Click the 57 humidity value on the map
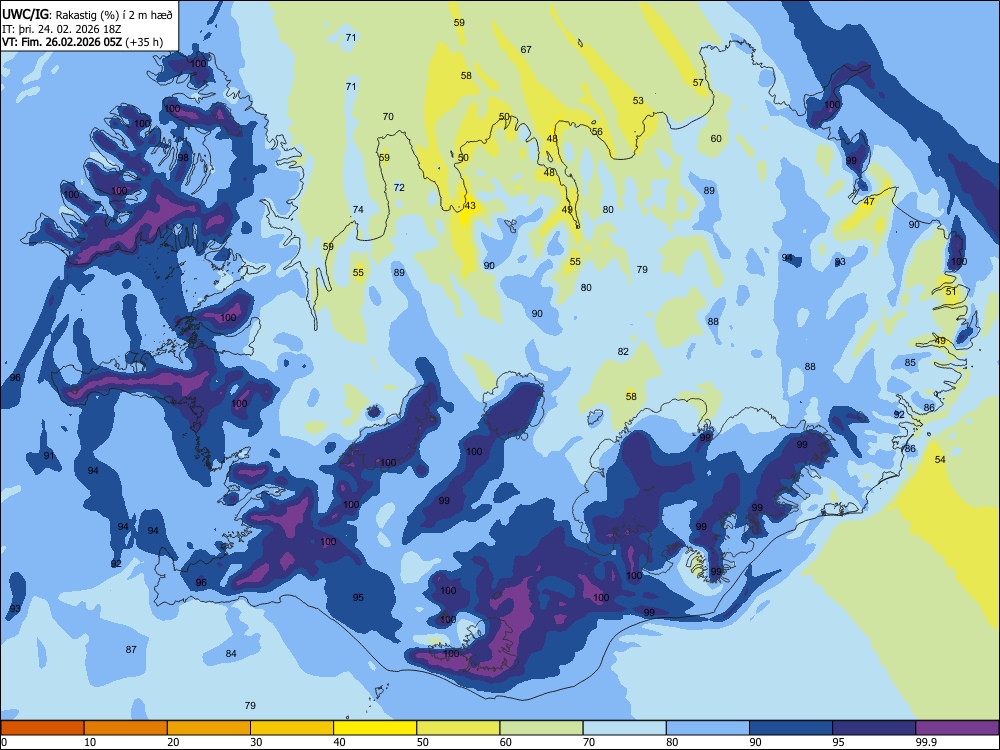 [698, 82]
